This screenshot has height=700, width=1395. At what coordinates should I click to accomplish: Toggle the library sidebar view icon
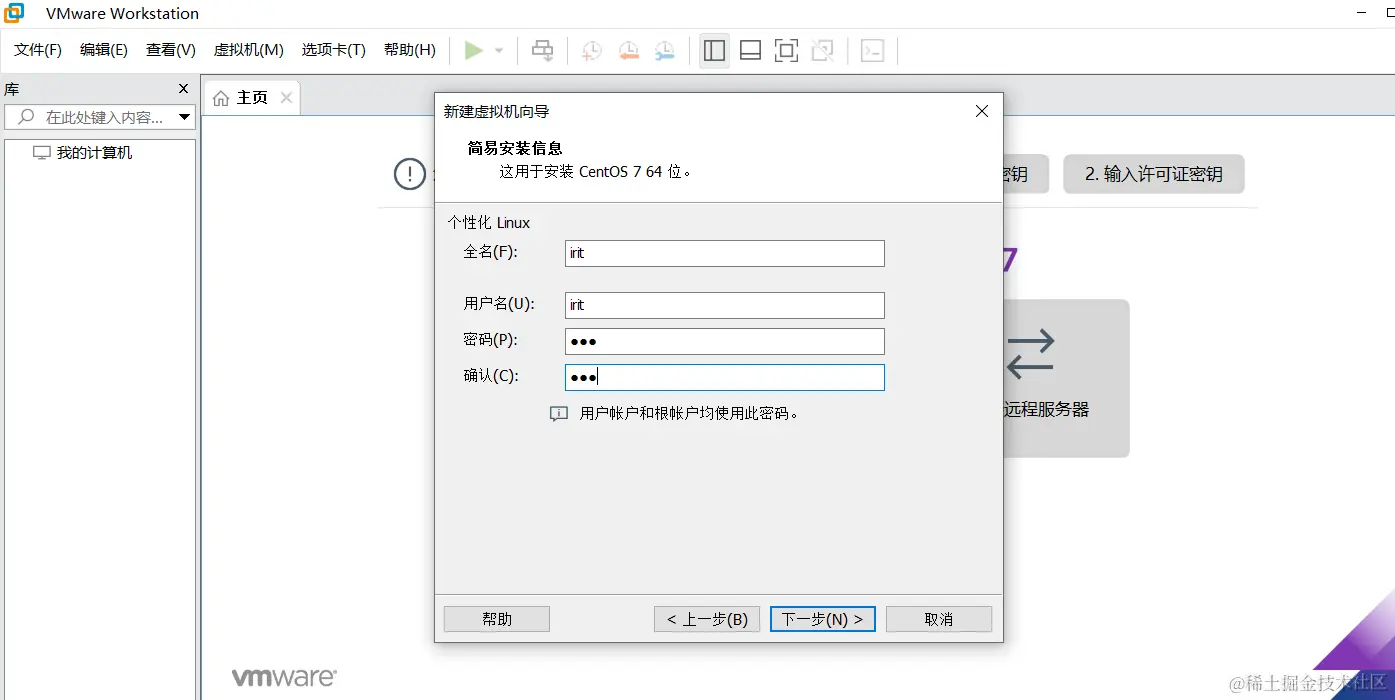(x=714, y=50)
